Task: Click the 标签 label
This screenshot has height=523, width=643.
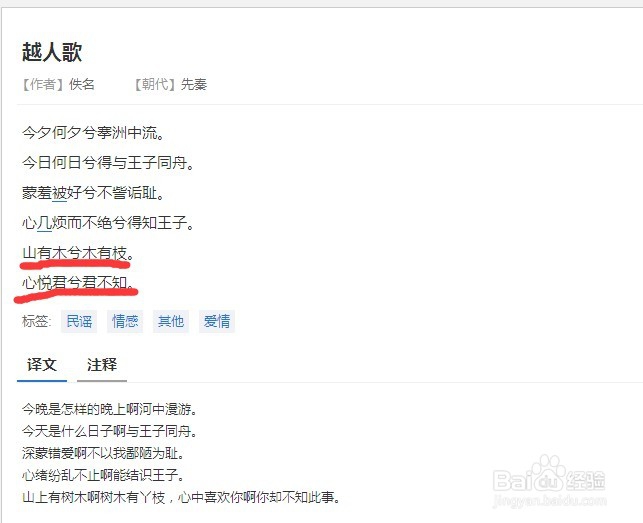Action: point(36,321)
